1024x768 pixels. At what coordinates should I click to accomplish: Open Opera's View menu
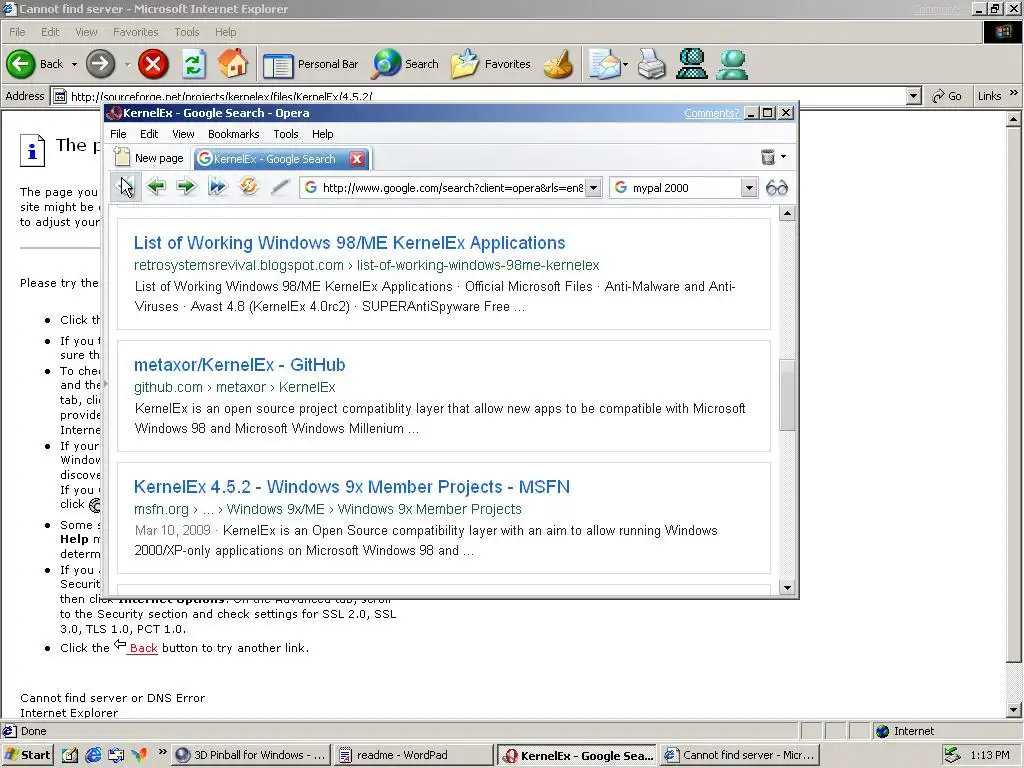pos(184,134)
